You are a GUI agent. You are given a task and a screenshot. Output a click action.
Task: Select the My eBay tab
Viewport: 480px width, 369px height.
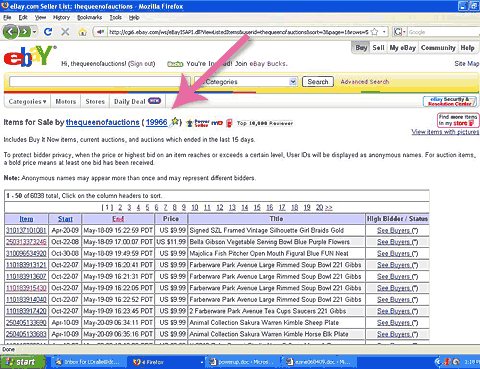[403, 48]
